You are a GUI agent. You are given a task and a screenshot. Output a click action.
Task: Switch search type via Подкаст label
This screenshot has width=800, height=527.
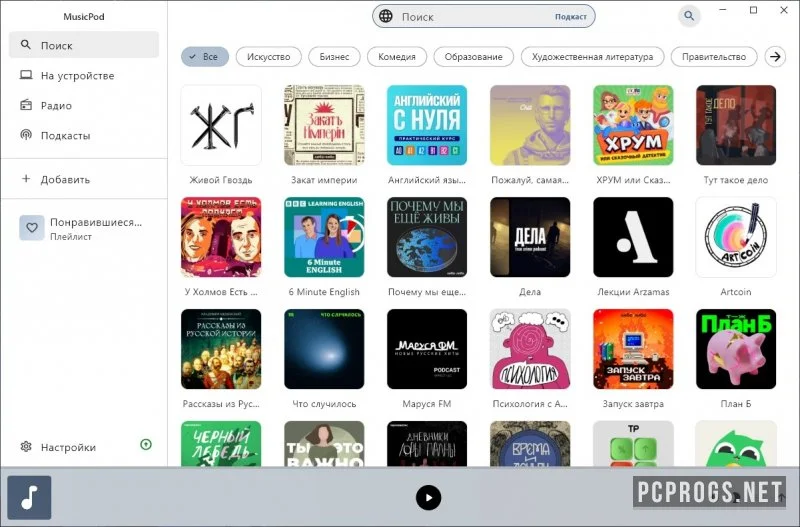(570, 17)
